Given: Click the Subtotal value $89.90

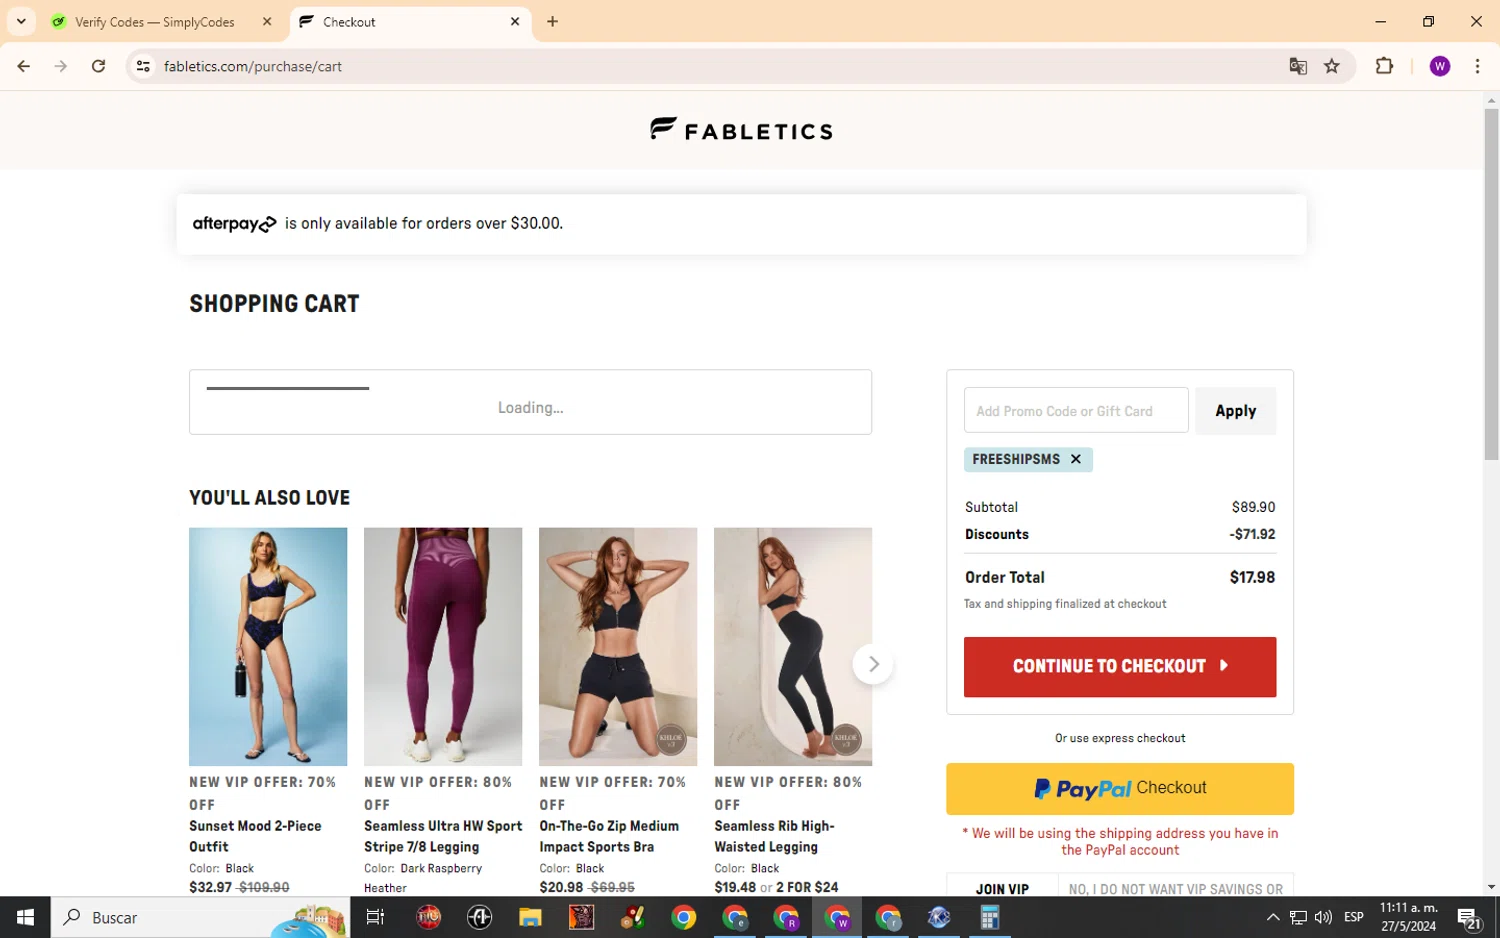Looking at the screenshot, I should tap(1253, 507).
